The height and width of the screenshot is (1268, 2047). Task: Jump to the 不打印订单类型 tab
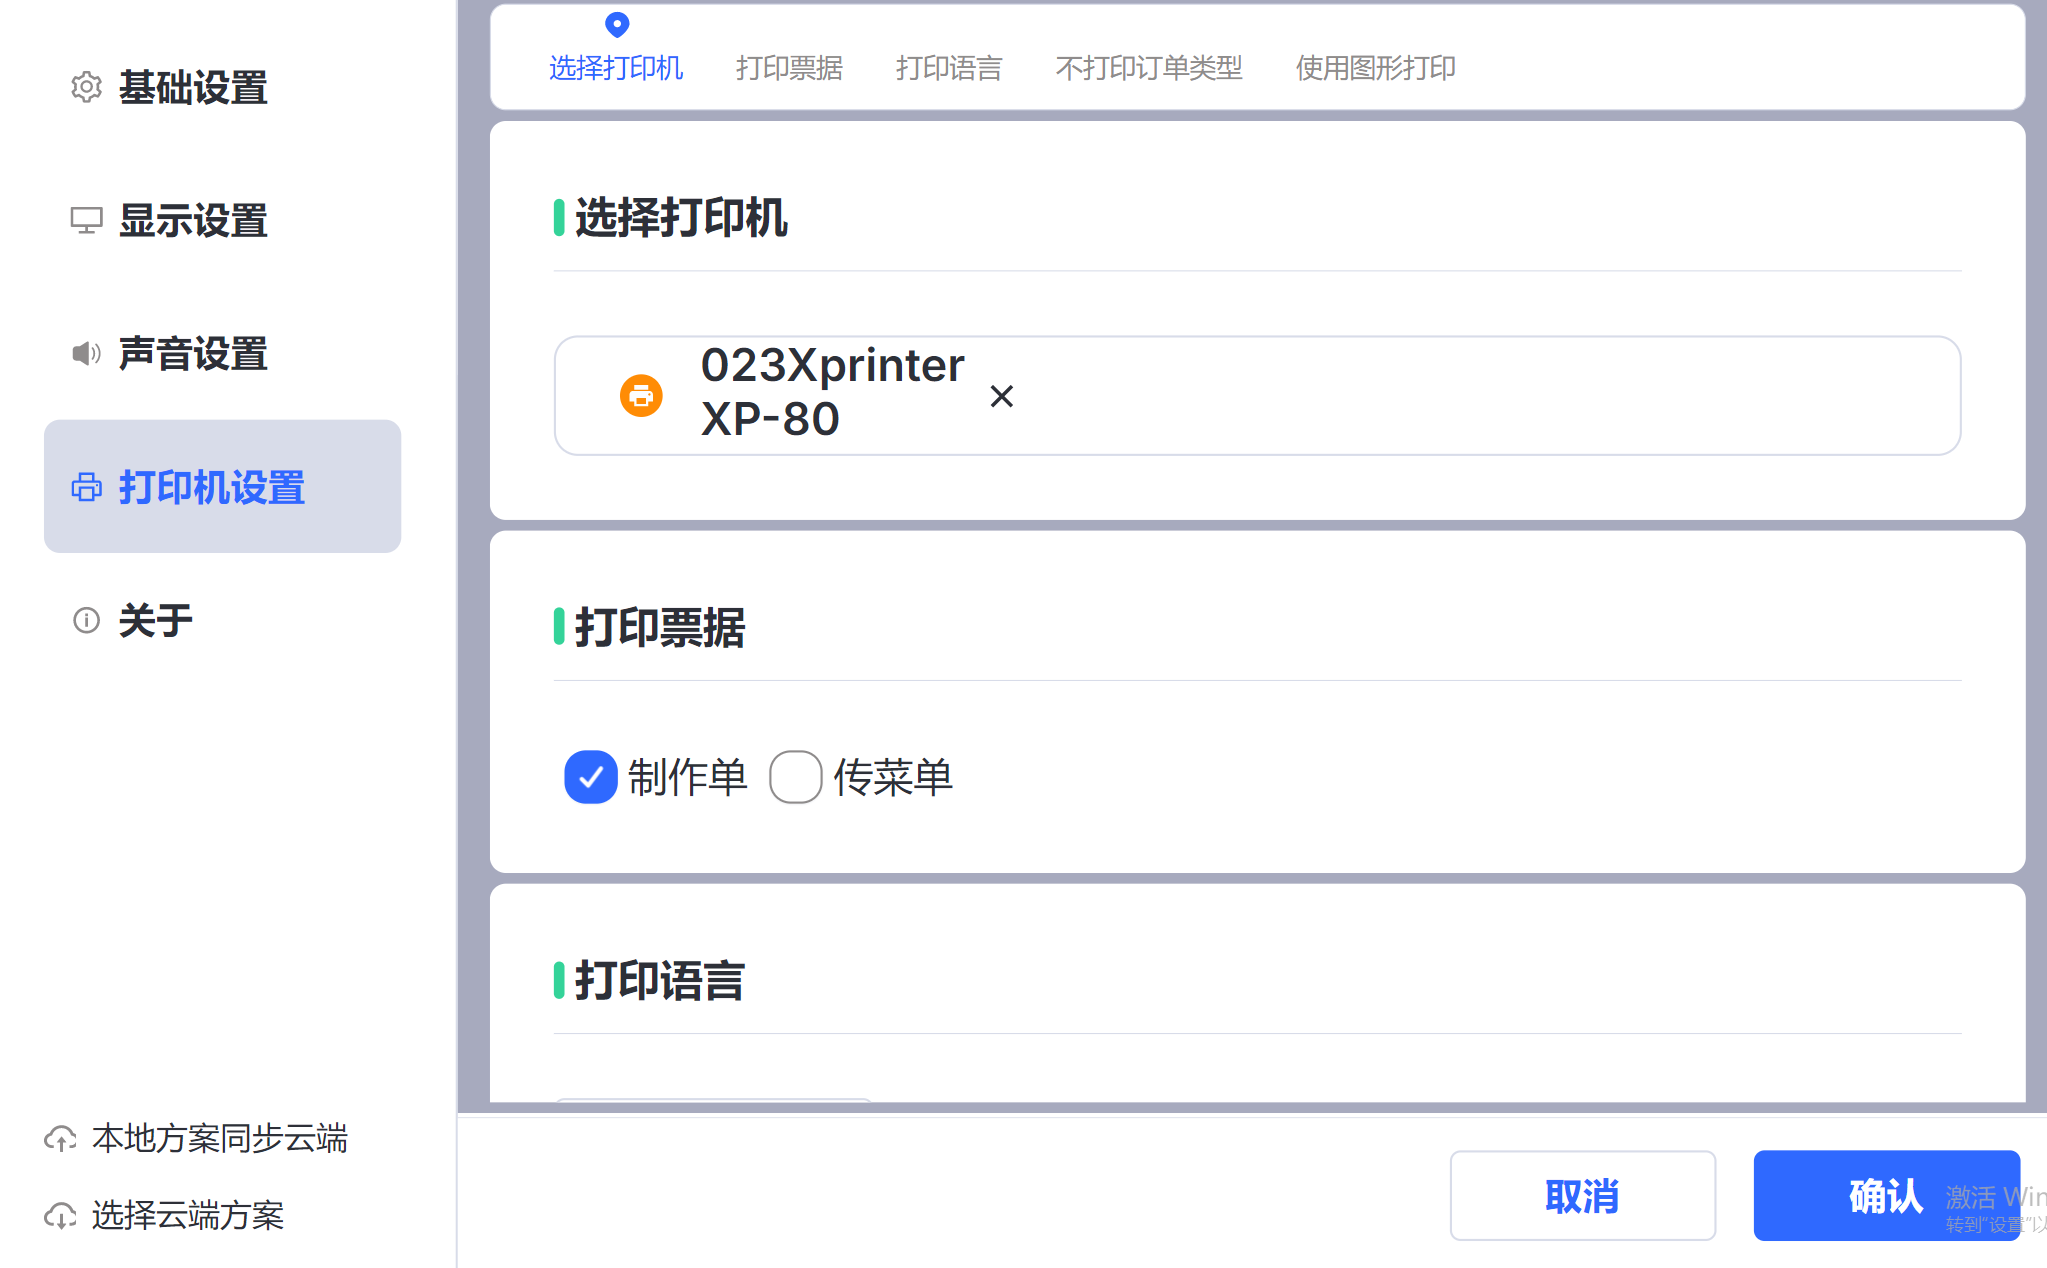click(x=1148, y=68)
